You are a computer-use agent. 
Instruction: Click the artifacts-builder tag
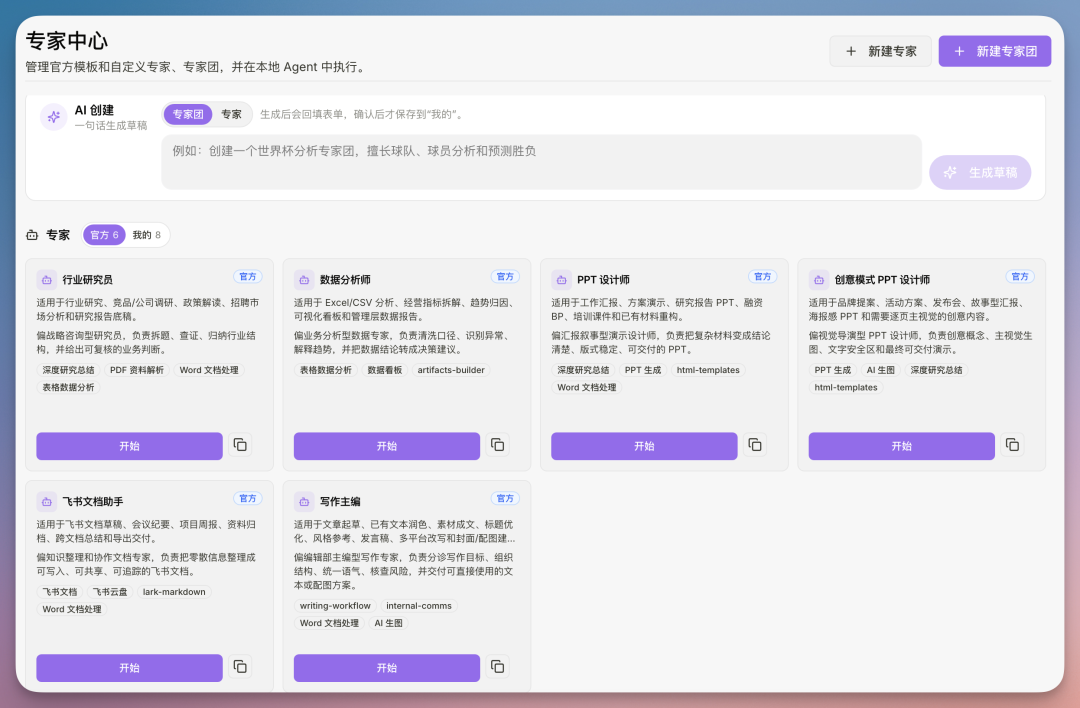click(x=451, y=370)
